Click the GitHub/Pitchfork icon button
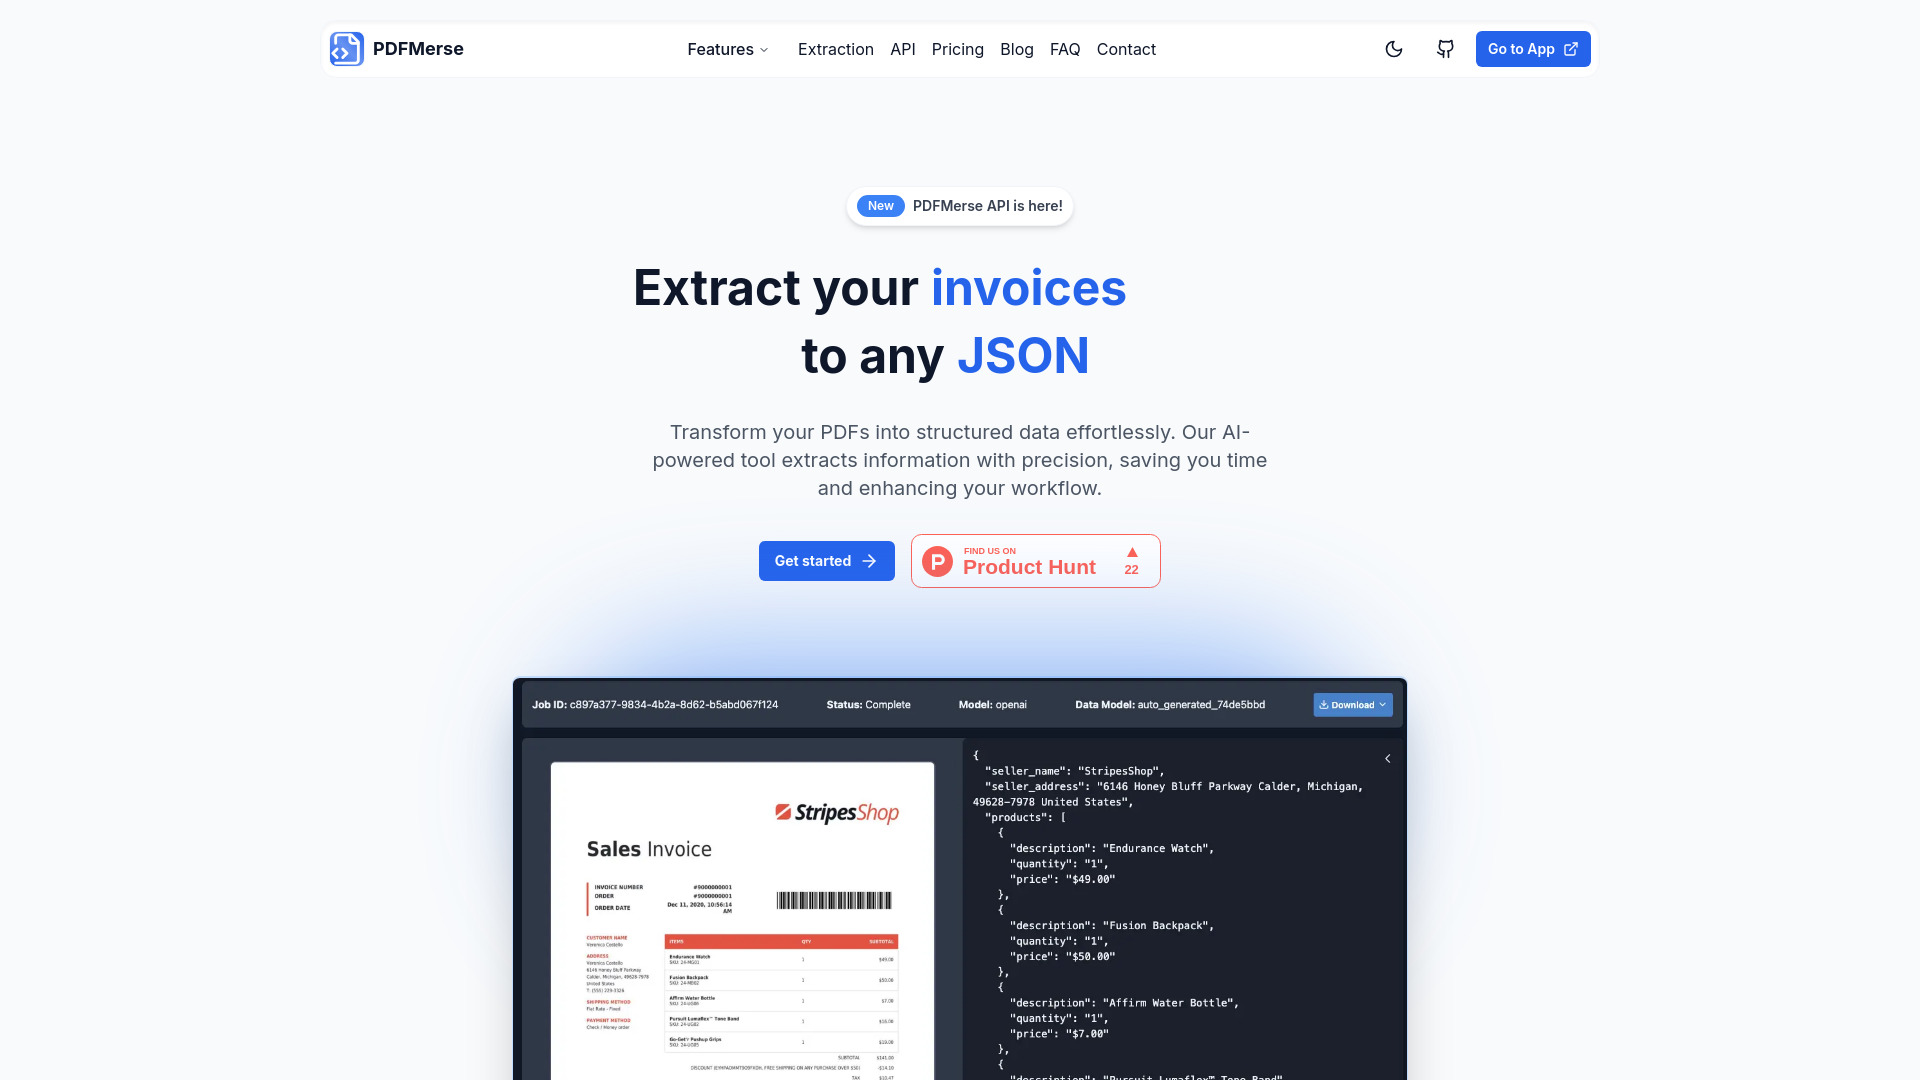1920x1080 pixels. tap(1445, 49)
